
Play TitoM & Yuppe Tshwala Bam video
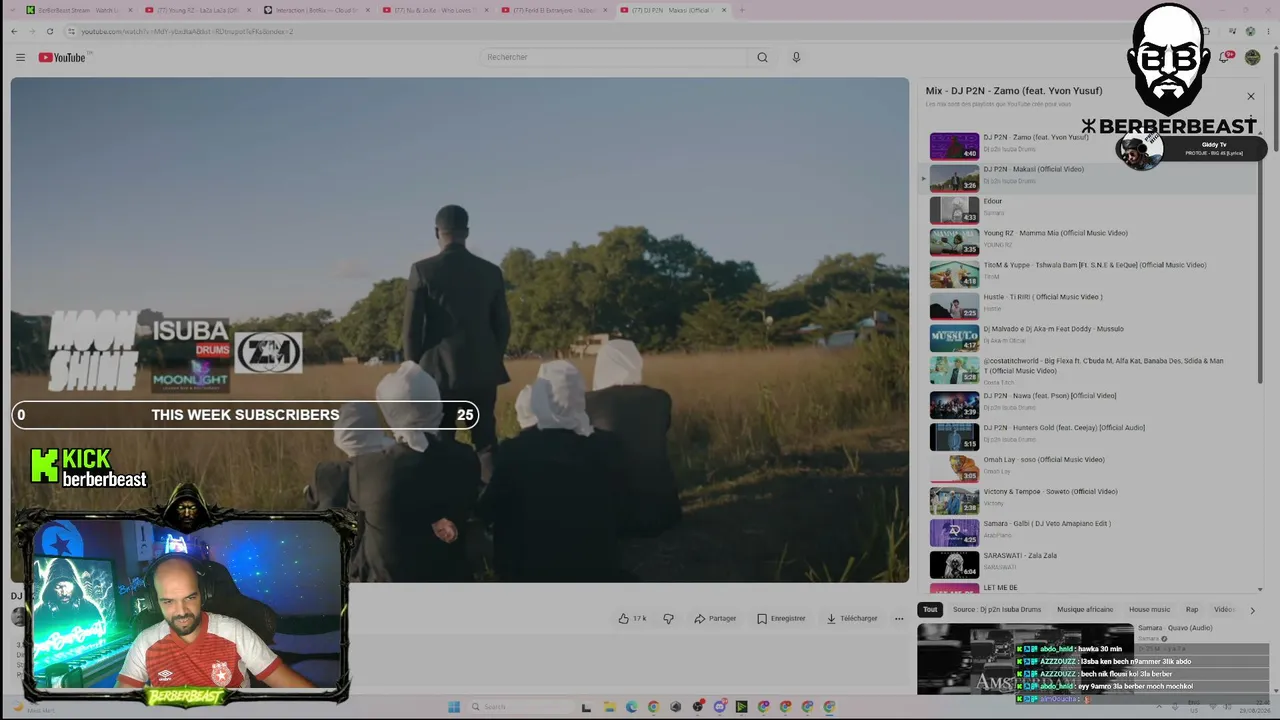click(x=1086, y=274)
